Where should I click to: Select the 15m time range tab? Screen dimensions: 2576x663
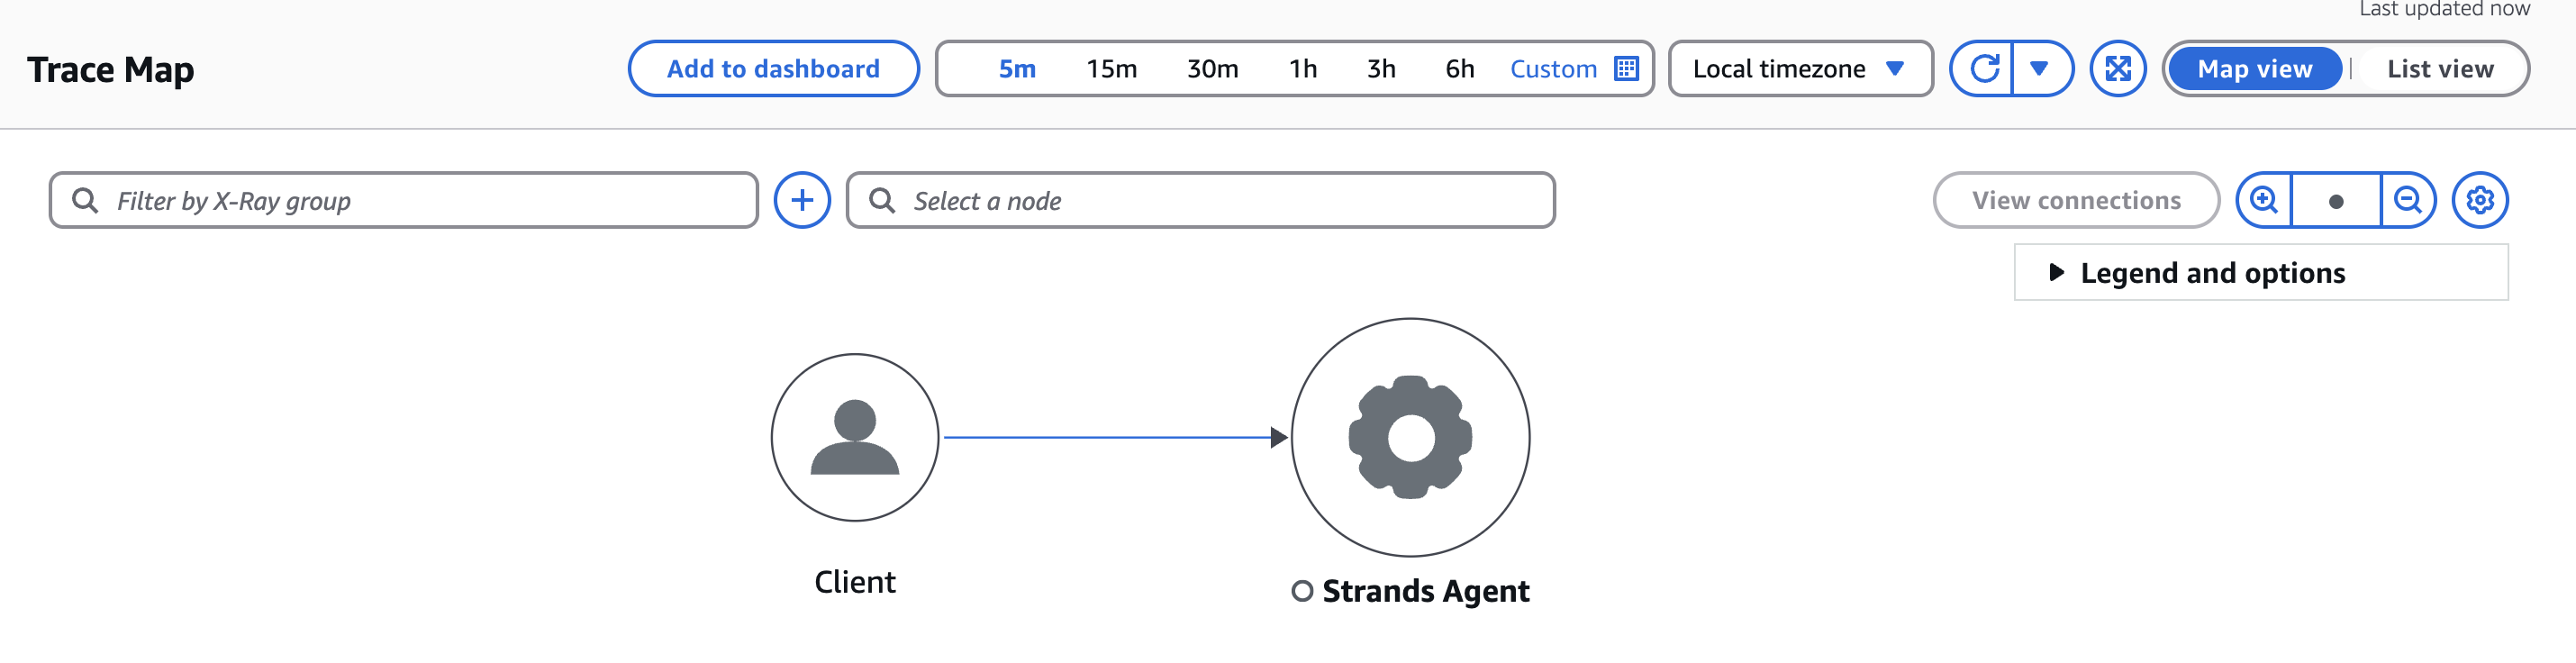[1113, 68]
